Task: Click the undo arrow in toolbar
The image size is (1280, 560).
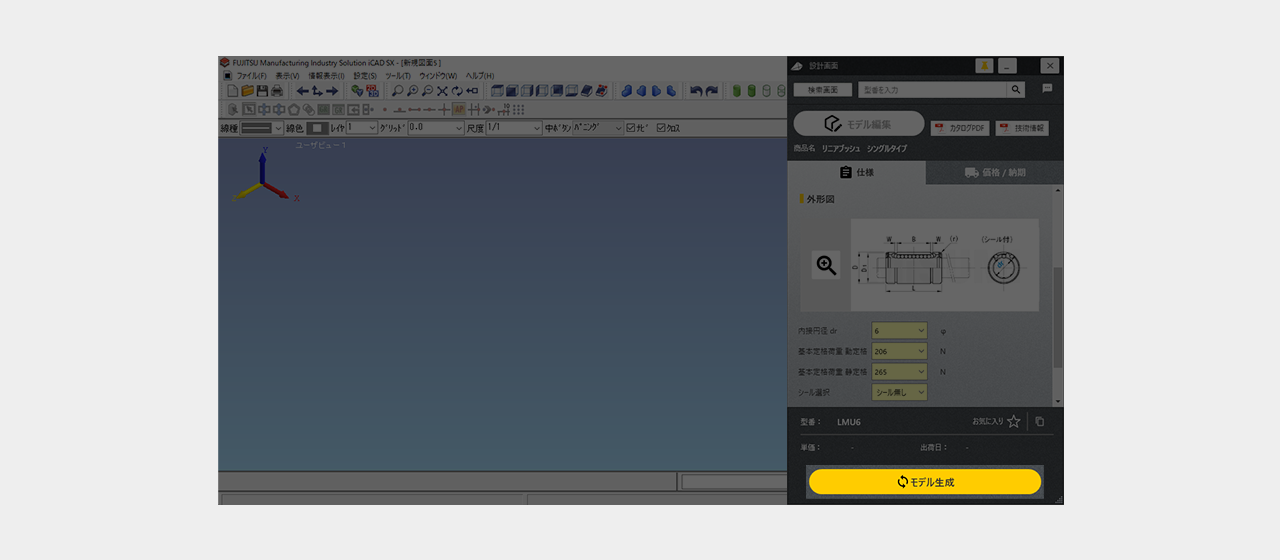Action: [x=696, y=91]
